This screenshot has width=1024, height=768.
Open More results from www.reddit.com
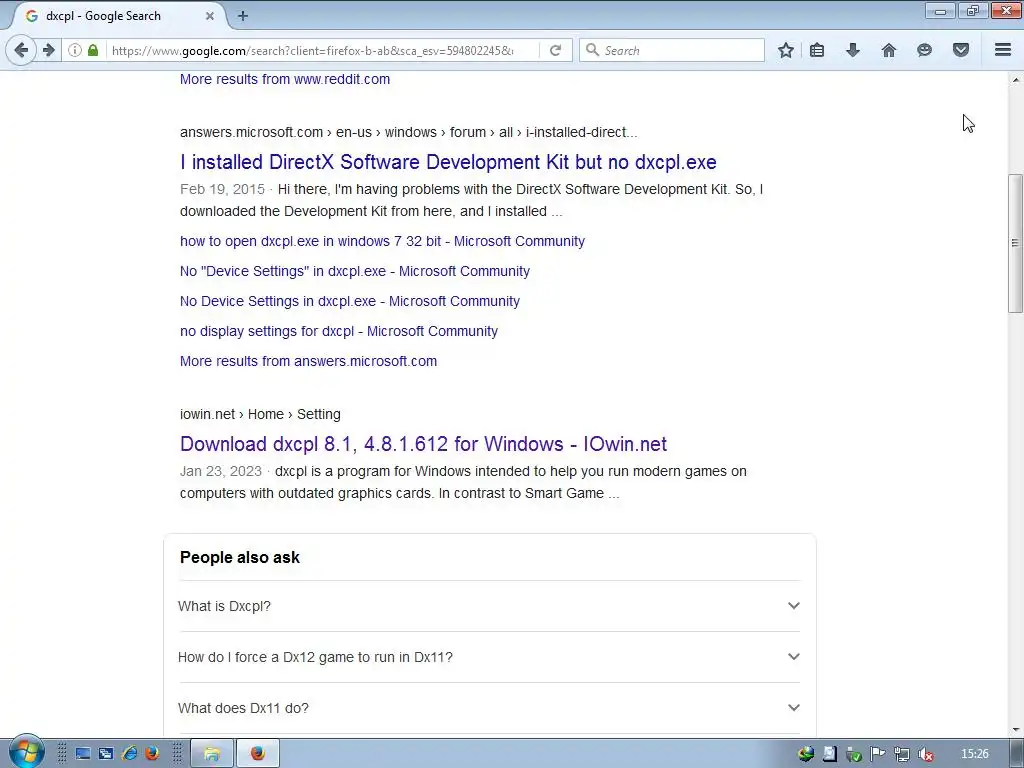coord(285,79)
